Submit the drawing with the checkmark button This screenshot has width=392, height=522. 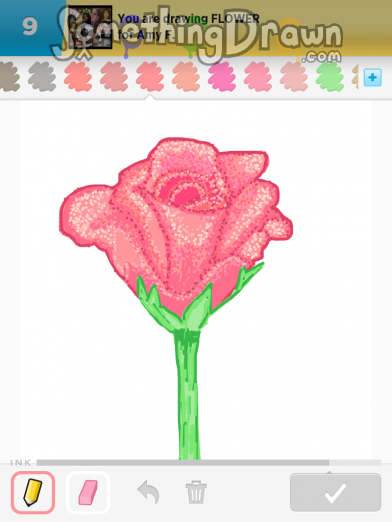click(335, 492)
